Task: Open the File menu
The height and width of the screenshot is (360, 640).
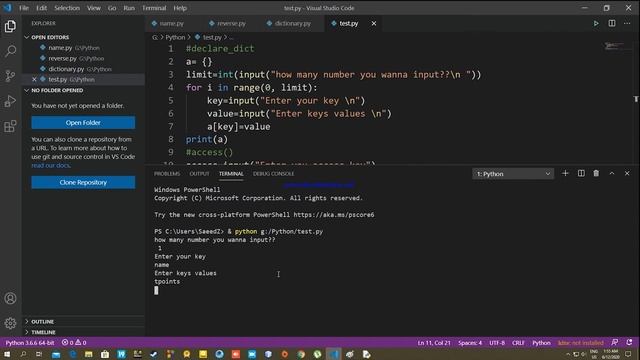Action: [x=24, y=8]
